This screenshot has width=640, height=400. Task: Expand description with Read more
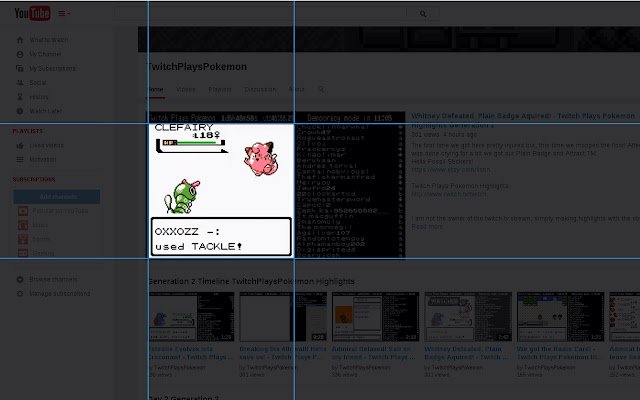[x=427, y=227]
